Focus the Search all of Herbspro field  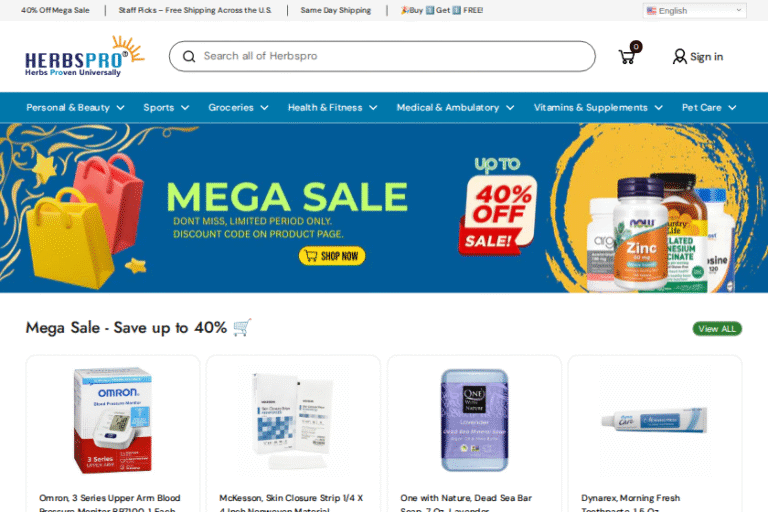point(382,56)
